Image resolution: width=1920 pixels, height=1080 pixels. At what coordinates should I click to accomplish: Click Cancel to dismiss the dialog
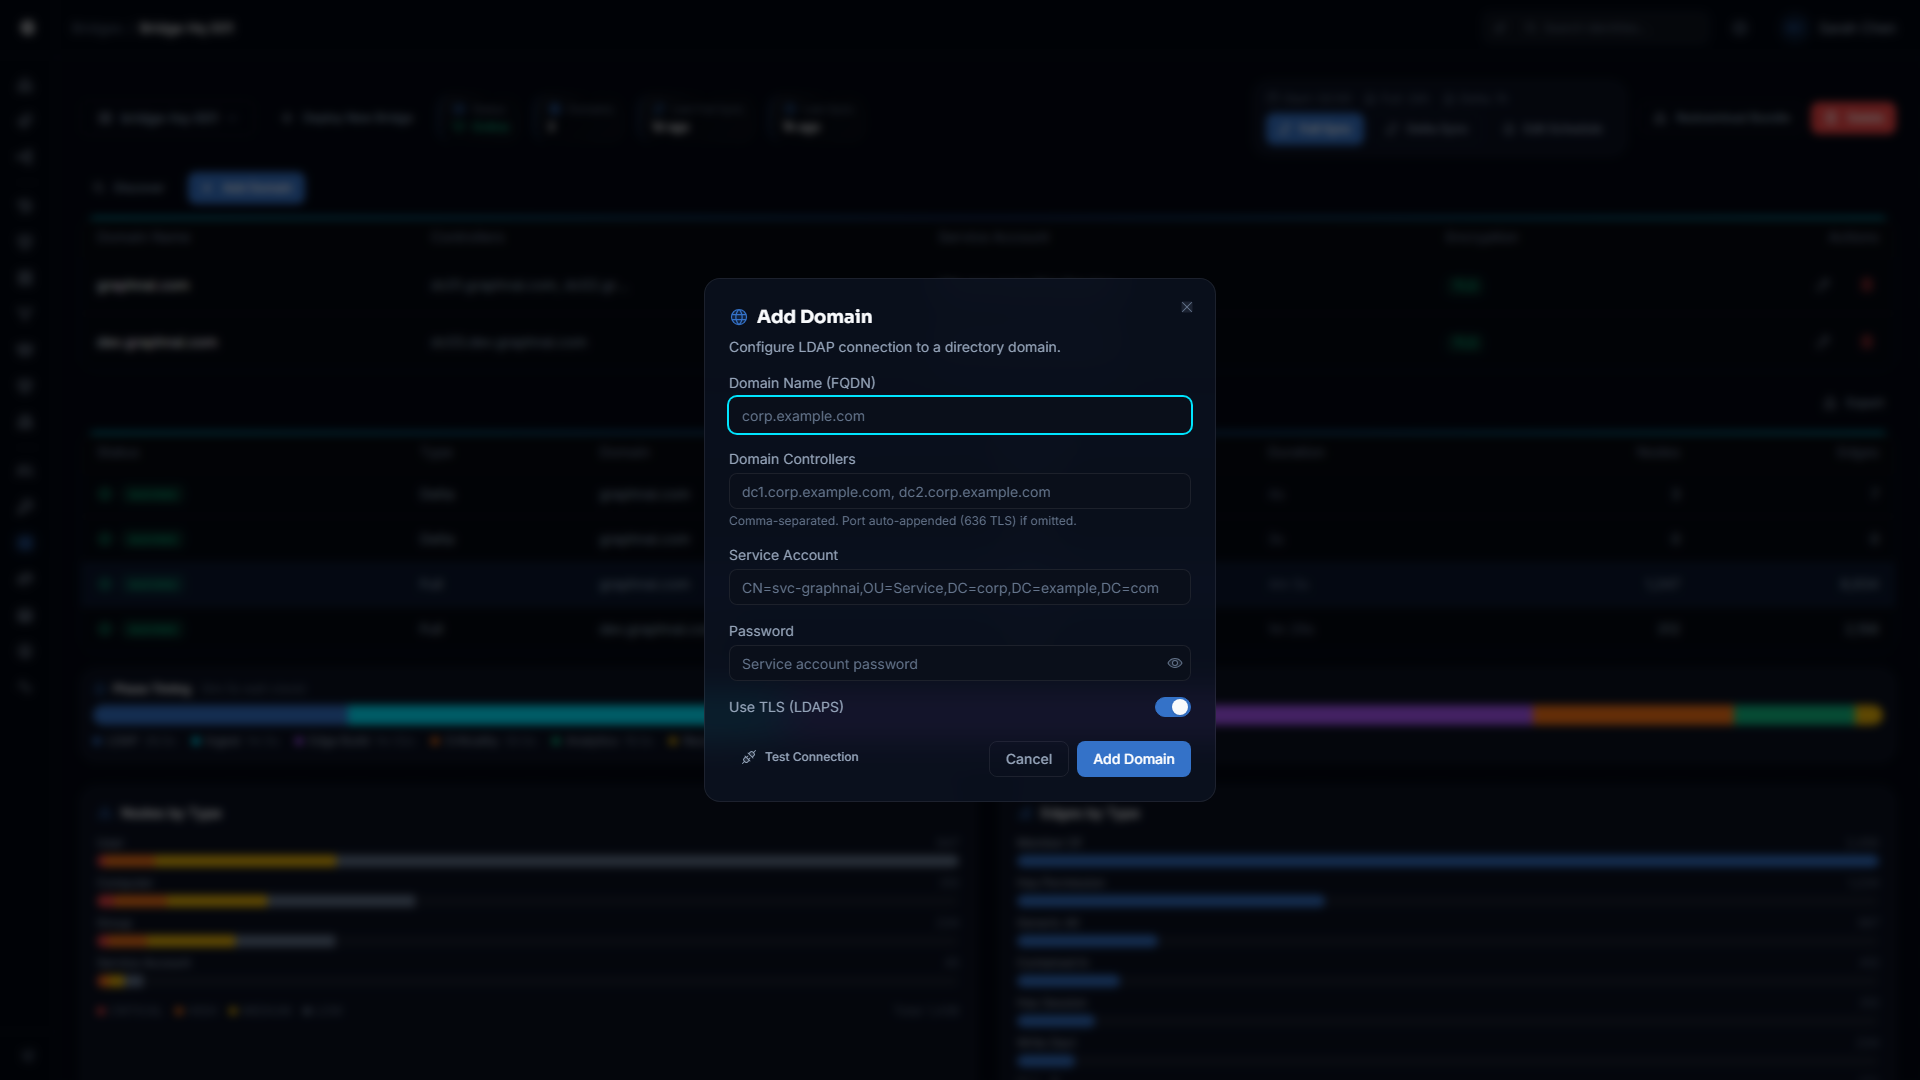pyautogui.click(x=1028, y=759)
